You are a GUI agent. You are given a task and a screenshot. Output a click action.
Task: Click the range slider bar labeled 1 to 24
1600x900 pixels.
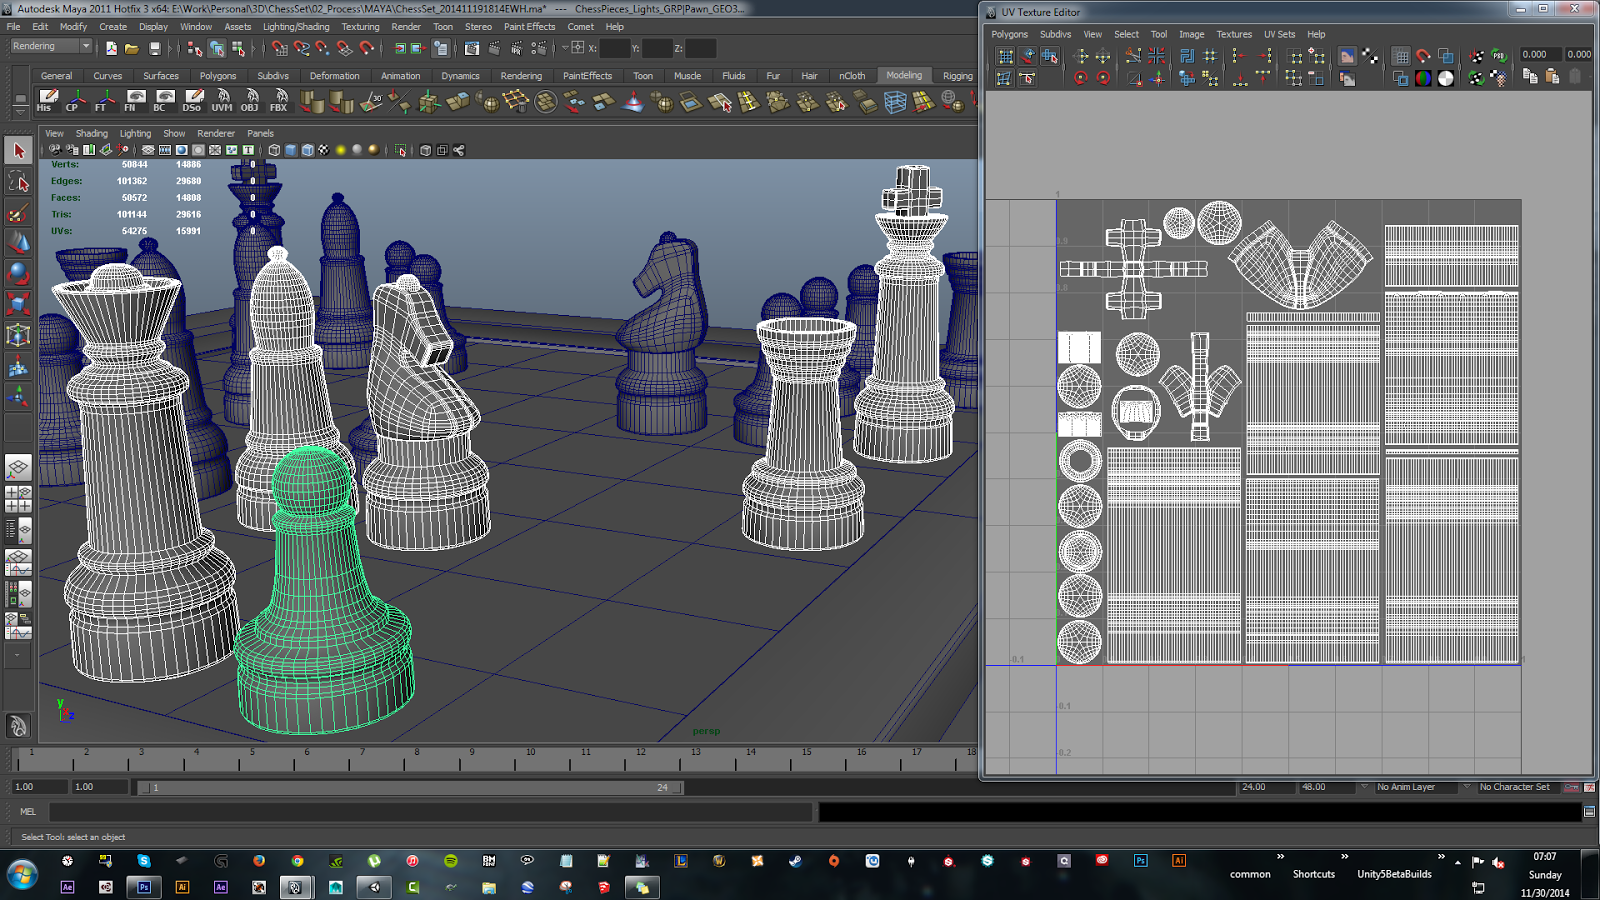tap(410, 788)
